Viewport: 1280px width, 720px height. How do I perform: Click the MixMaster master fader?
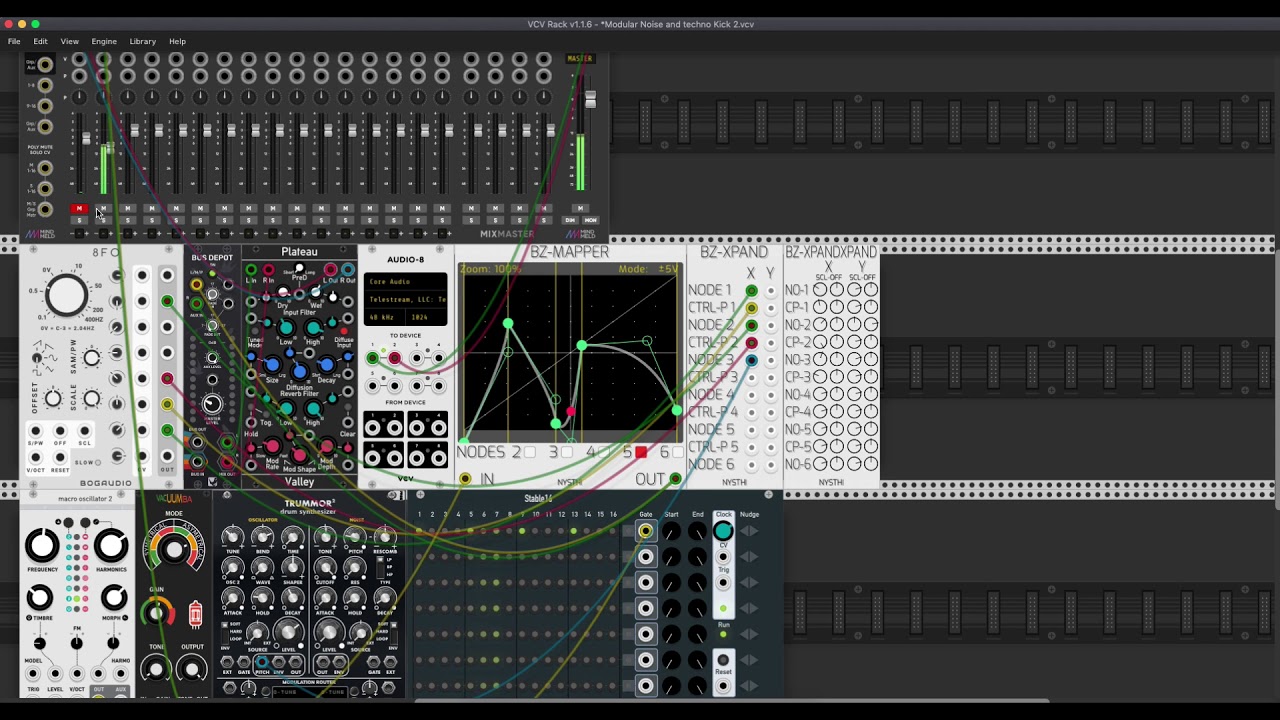point(590,99)
